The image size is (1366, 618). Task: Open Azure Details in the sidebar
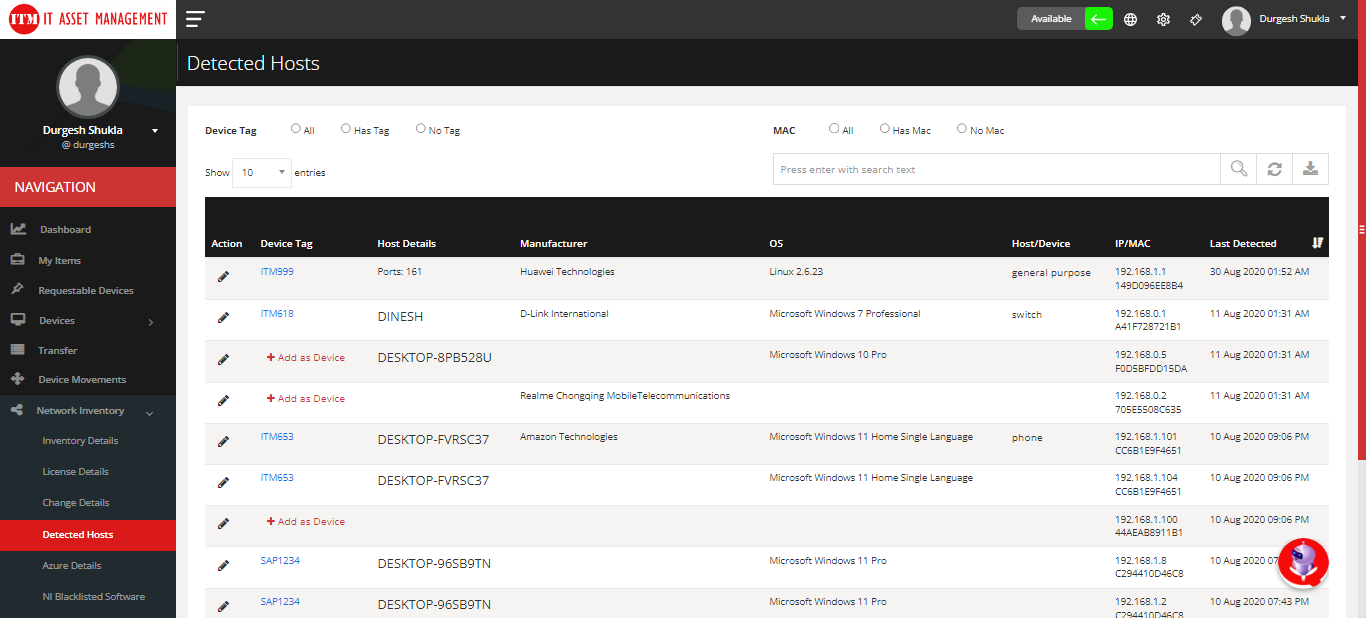click(x=72, y=566)
